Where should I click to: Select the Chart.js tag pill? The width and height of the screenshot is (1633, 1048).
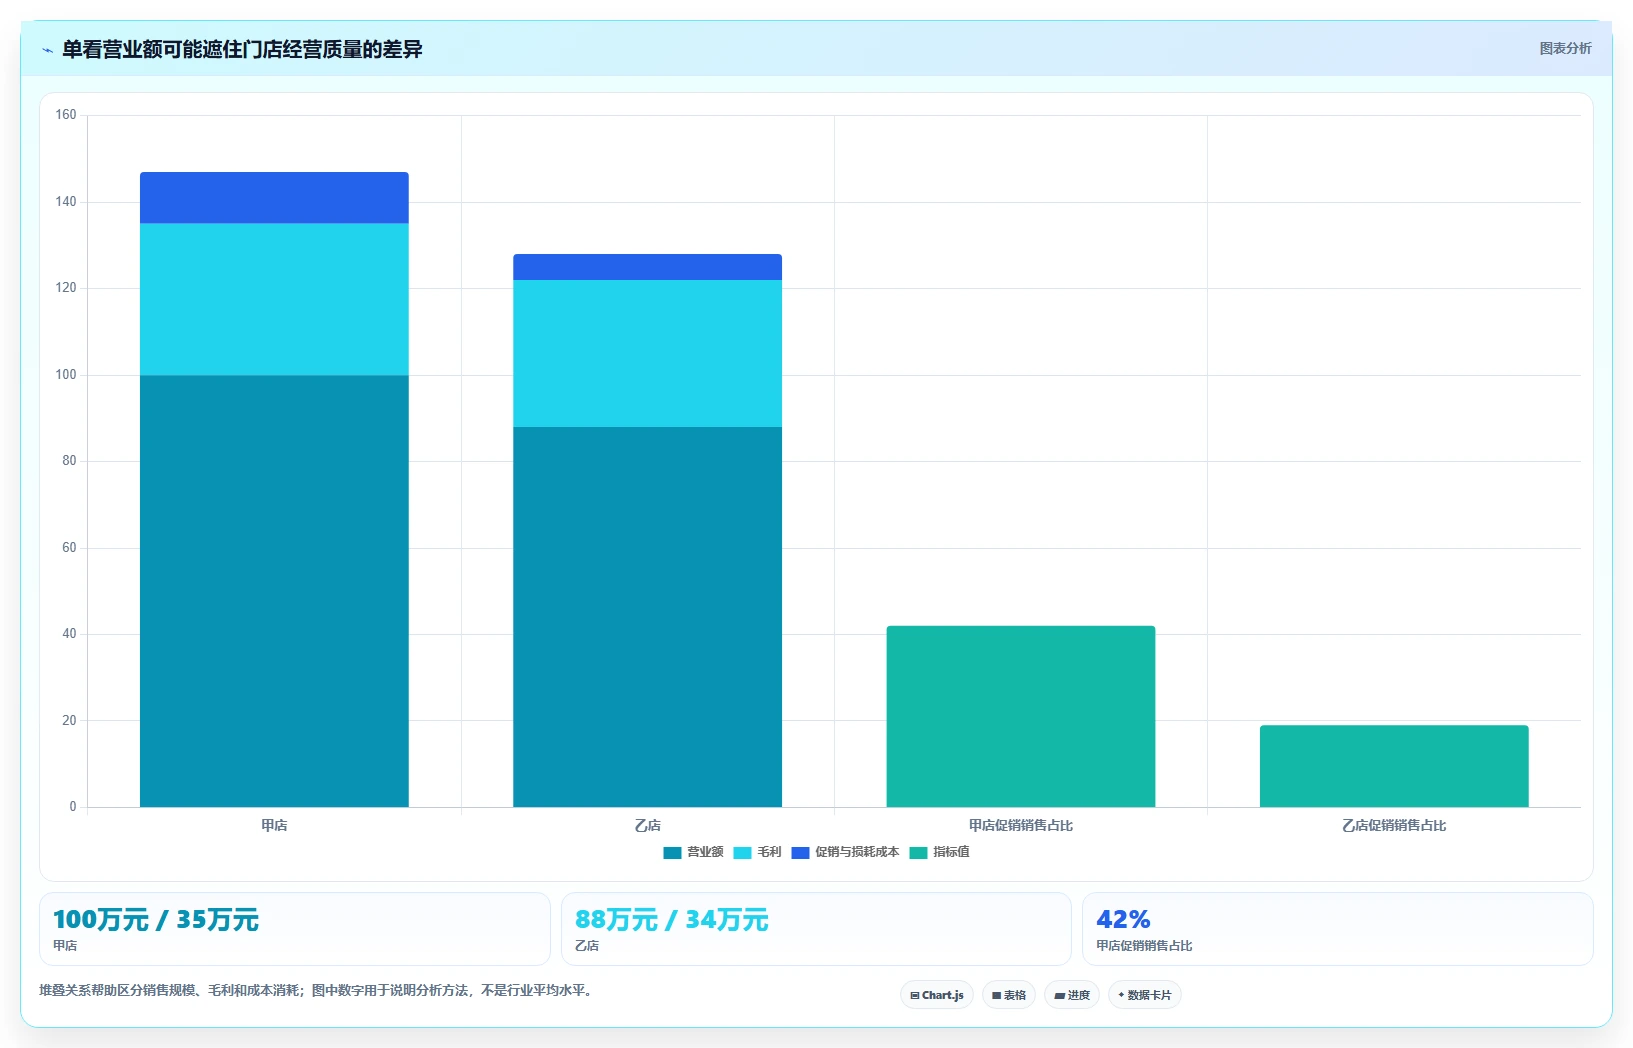pyautogui.click(x=937, y=995)
